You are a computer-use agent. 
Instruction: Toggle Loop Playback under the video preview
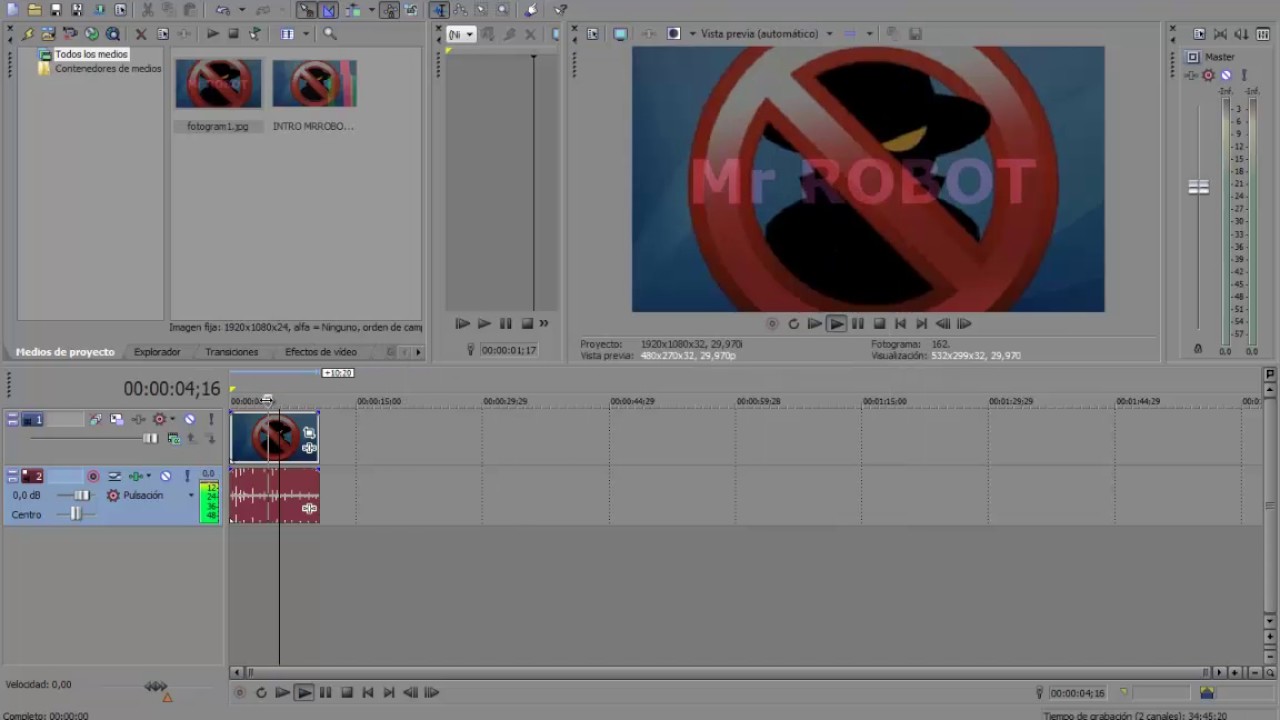click(793, 324)
